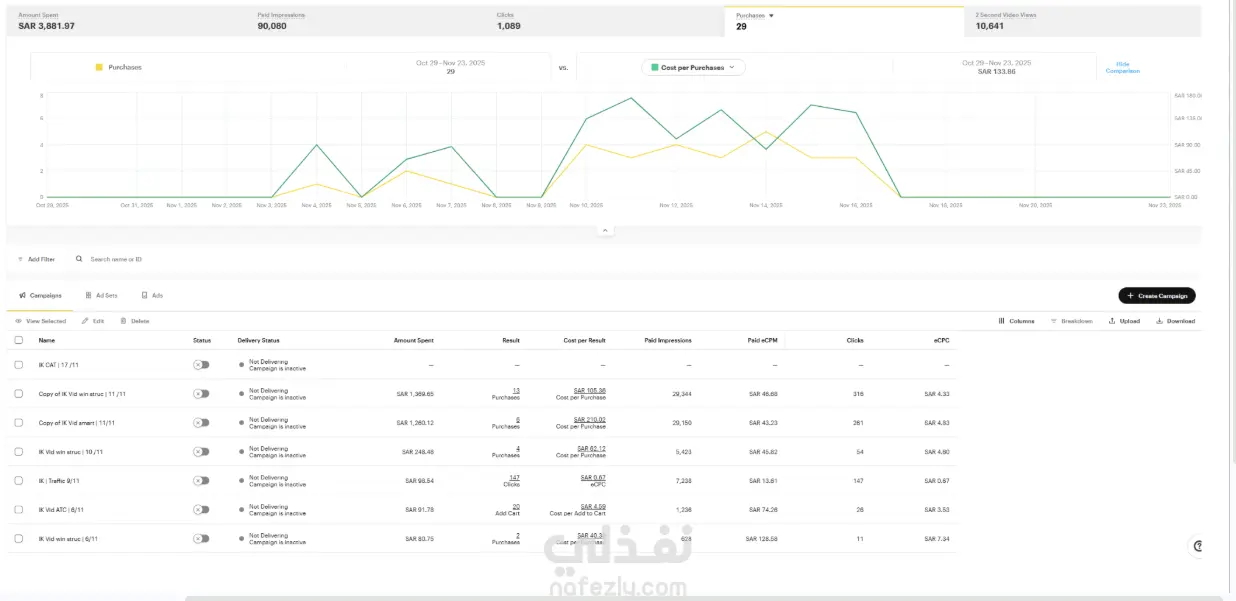The height and width of the screenshot is (601, 1236).
Task: Click the View Selected eye icon
Action: pyautogui.click(x=19, y=321)
